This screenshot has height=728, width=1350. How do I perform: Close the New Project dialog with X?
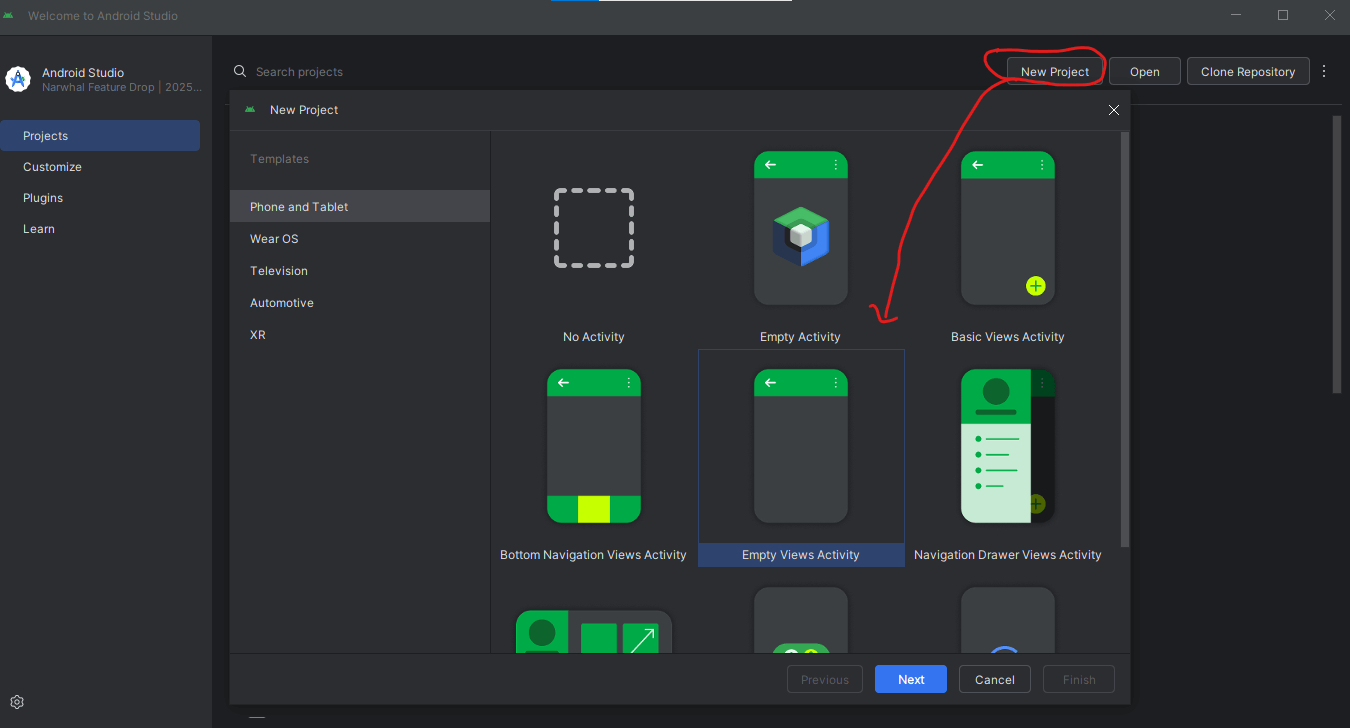tap(1113, 110)
